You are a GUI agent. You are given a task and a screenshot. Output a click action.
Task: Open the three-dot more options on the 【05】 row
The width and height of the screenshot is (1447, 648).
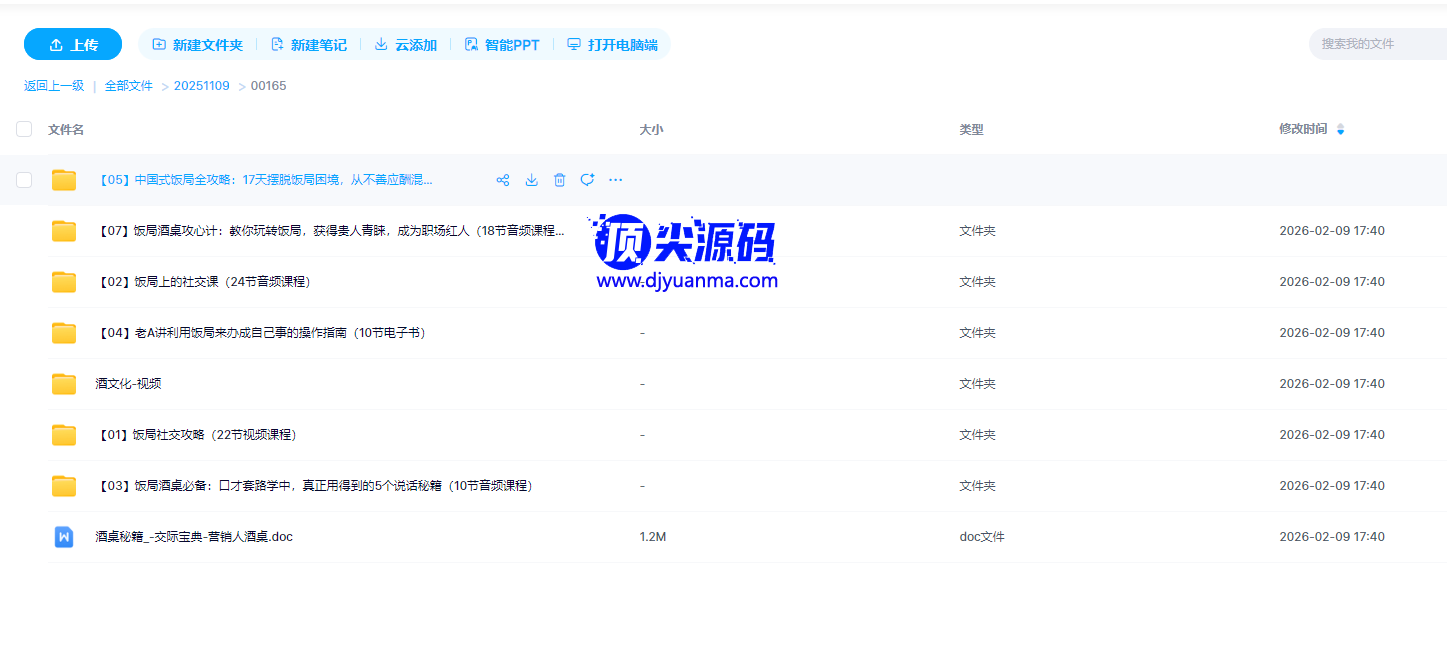pyautogui.click(x=615, y=180)
